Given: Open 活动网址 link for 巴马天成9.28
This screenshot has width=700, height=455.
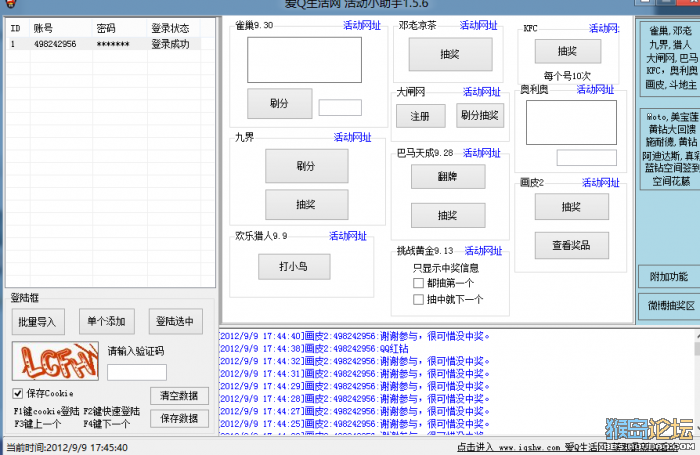Looking at the screenshot, I should [482, 153].
